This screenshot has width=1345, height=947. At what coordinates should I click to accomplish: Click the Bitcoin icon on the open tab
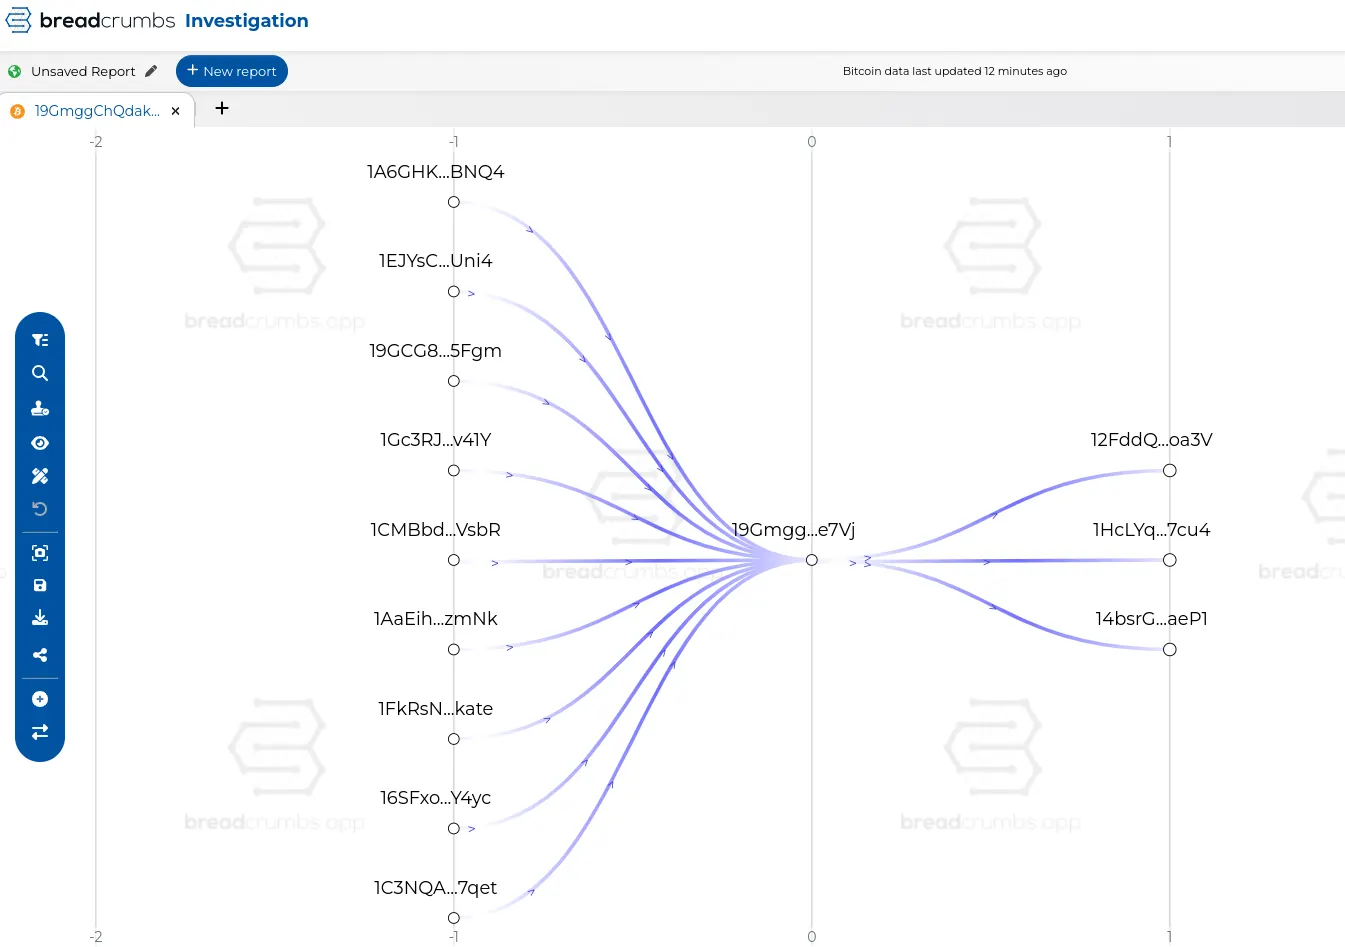[x=17, y=111]
